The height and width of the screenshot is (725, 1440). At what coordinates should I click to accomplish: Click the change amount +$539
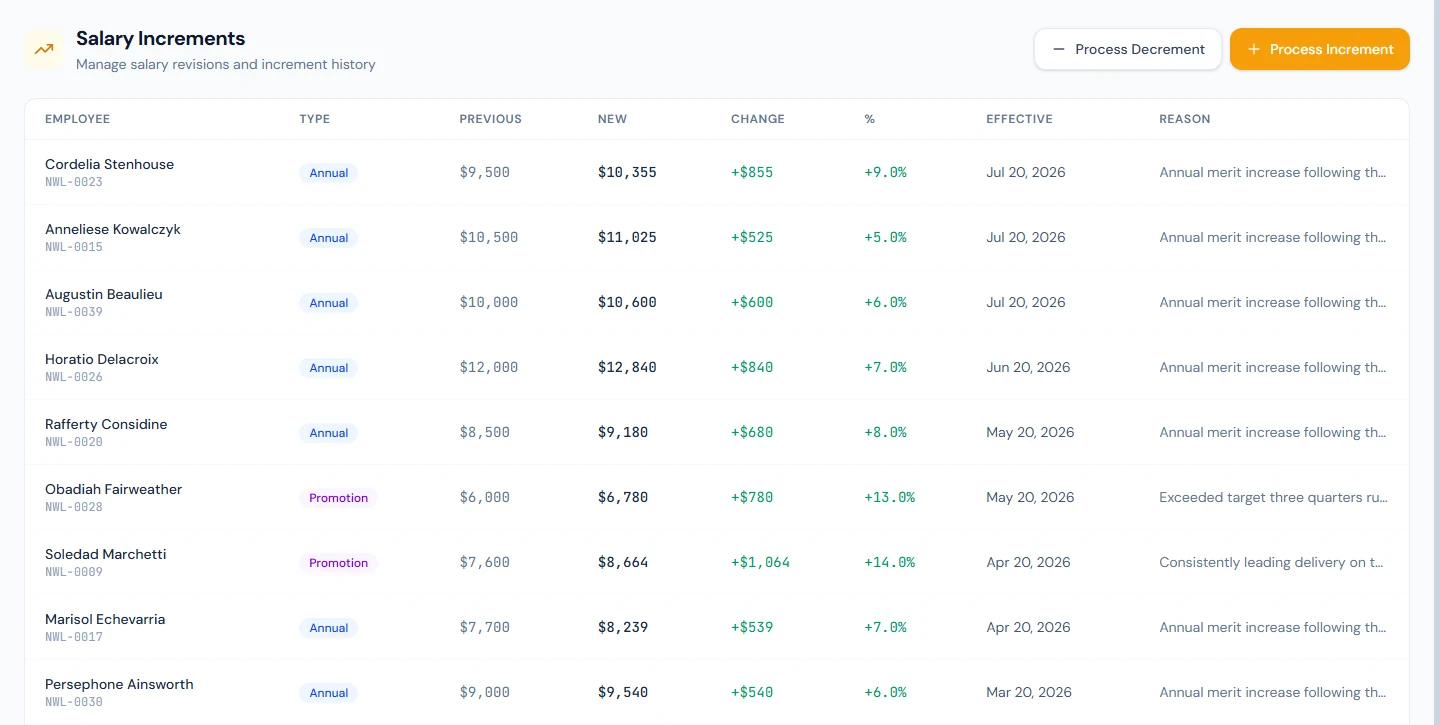[x=752, y=627]
